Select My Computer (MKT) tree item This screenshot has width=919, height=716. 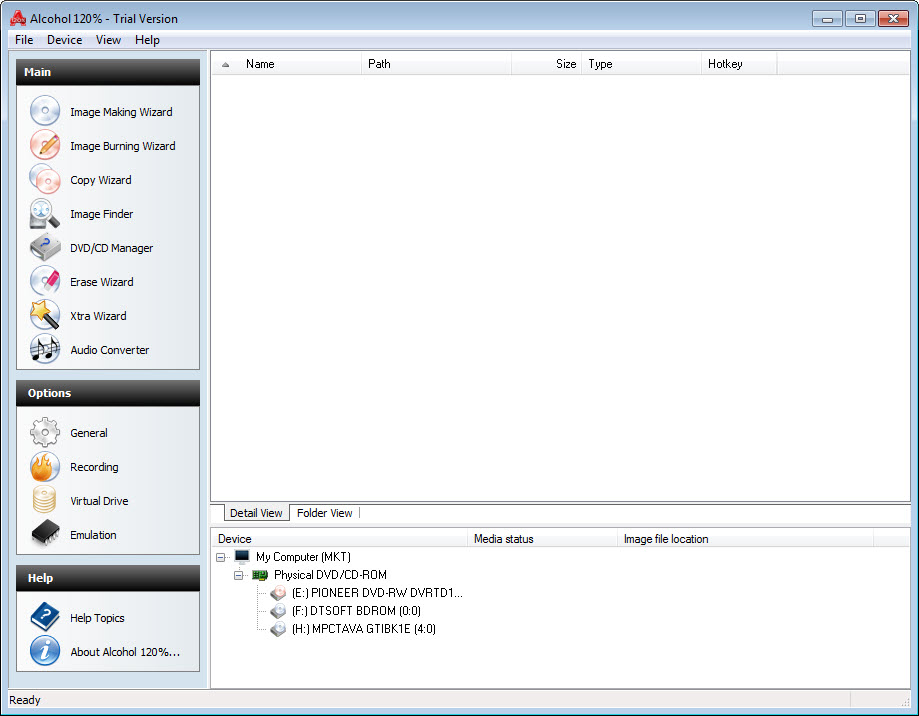pos(303,557)
